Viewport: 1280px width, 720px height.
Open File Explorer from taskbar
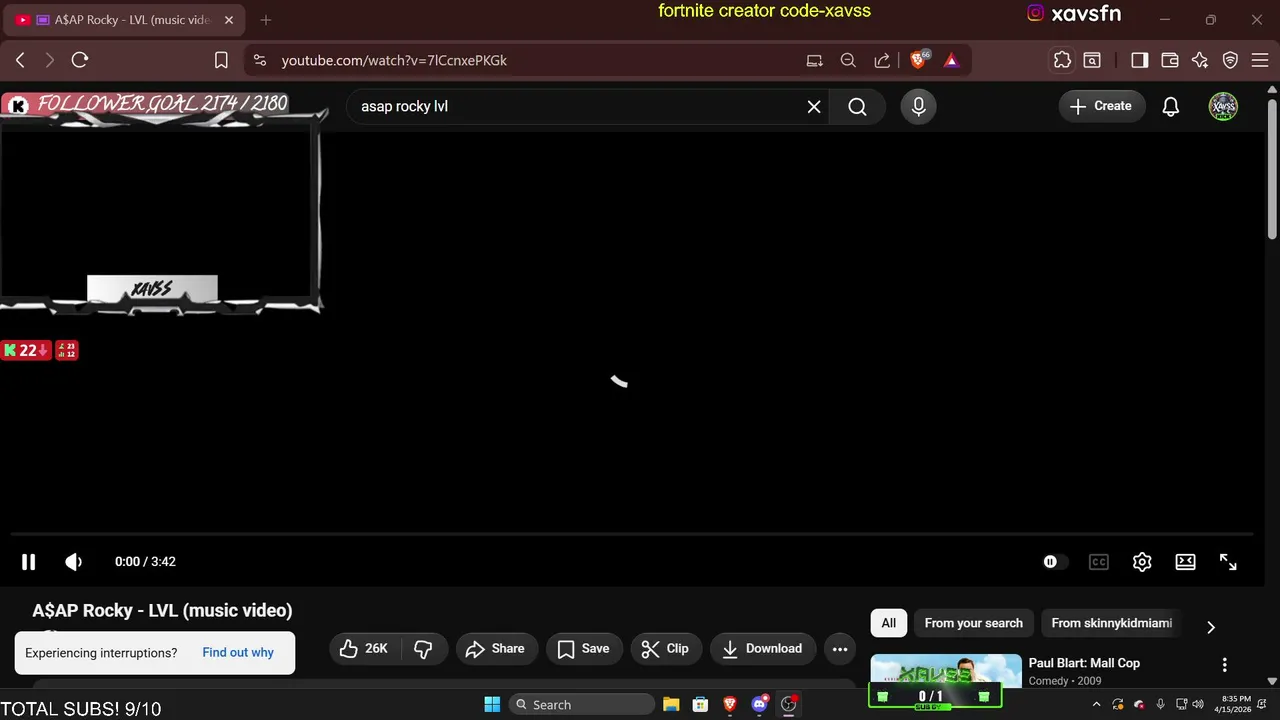click(671, 704)
